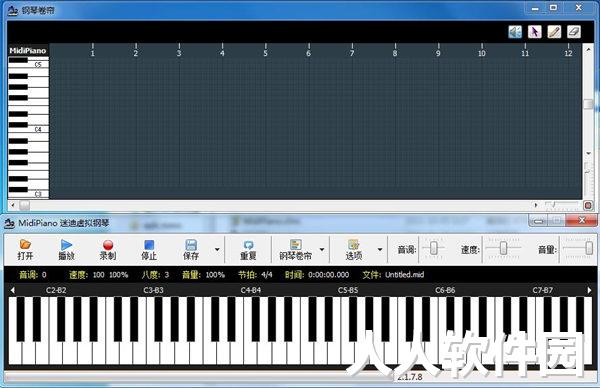This screenshot has height=388, width=600.
Task: Stop playback with the 停止 button
Action: pos(149,249)
